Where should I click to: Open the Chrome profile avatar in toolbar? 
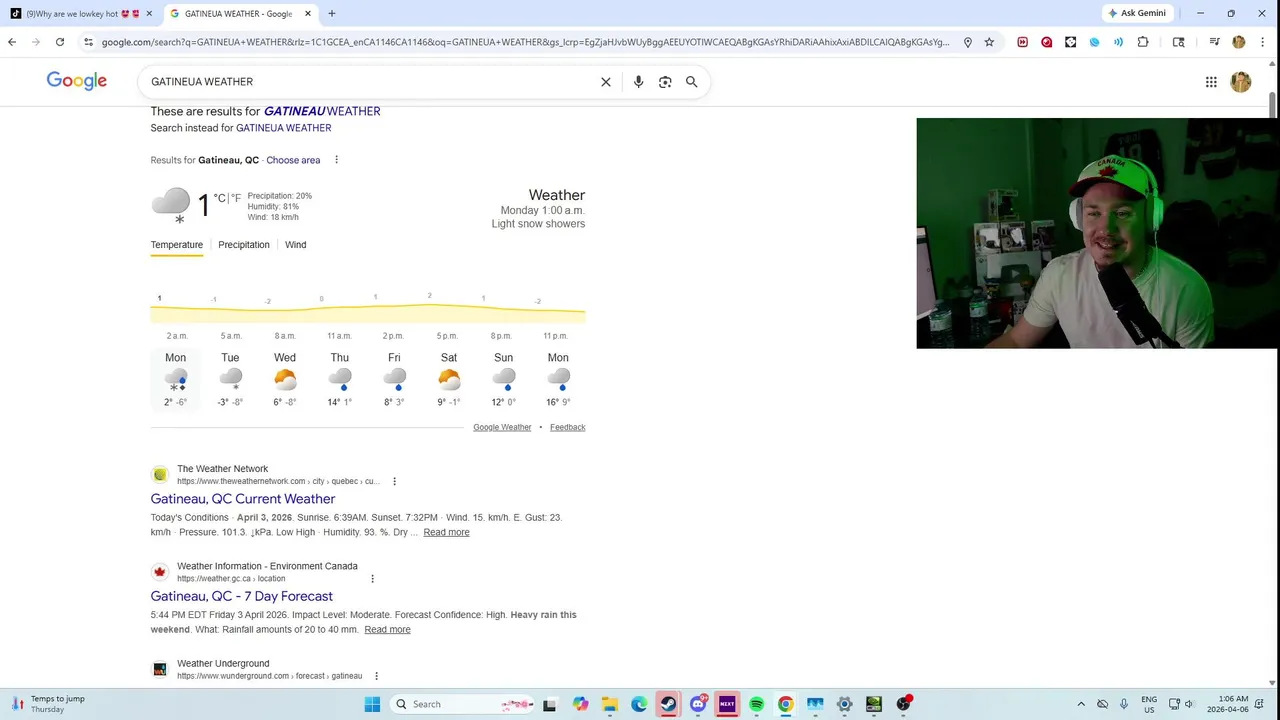1239,42
